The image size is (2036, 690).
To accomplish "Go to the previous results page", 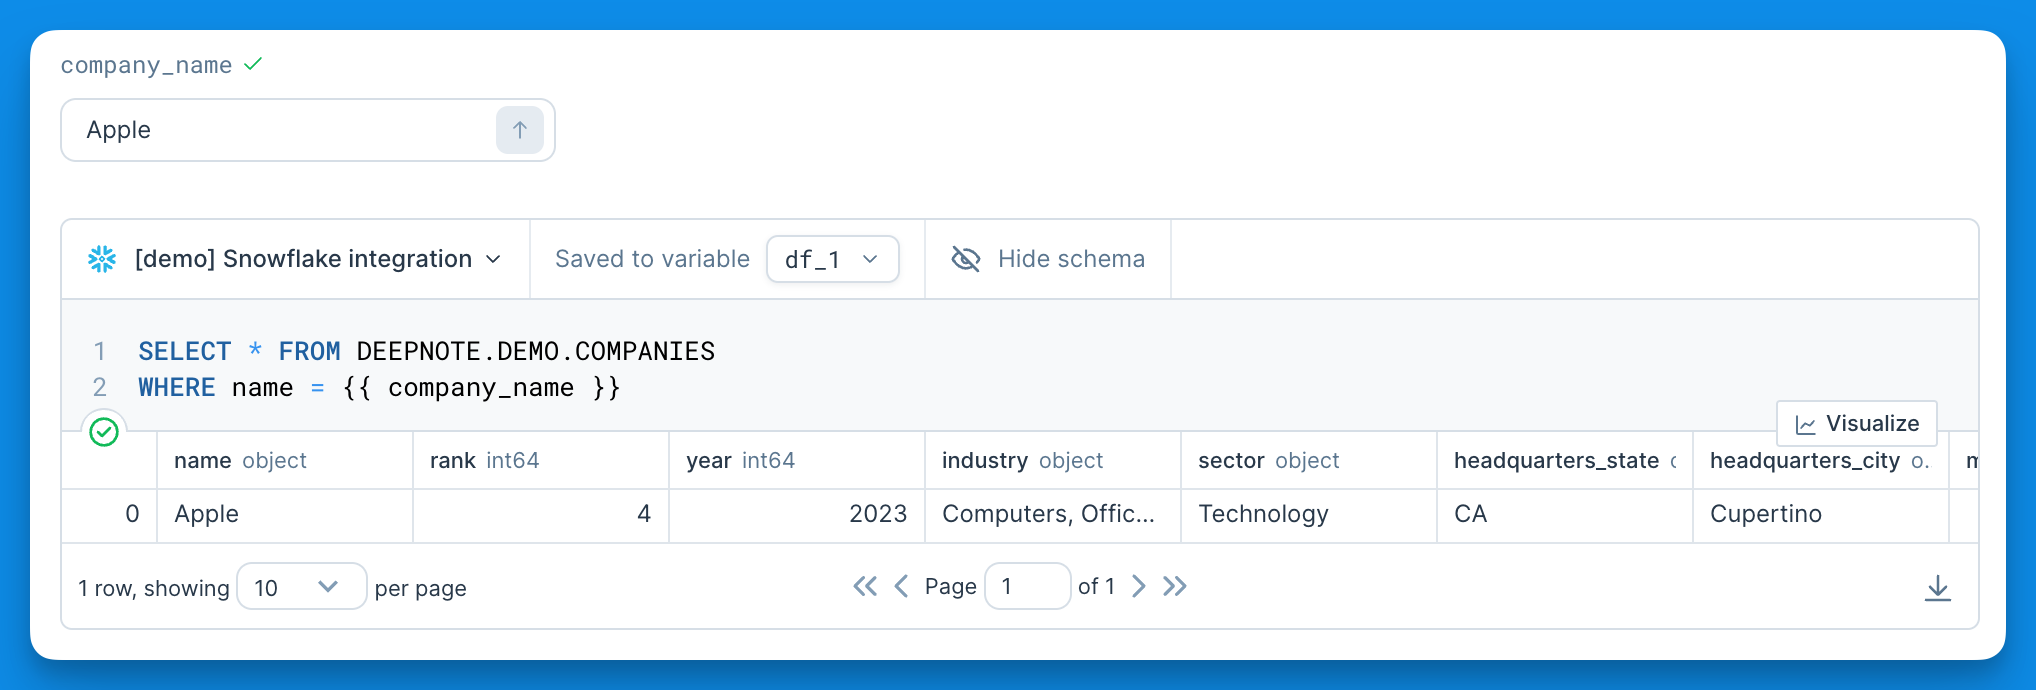I will (x=901, y=586).
